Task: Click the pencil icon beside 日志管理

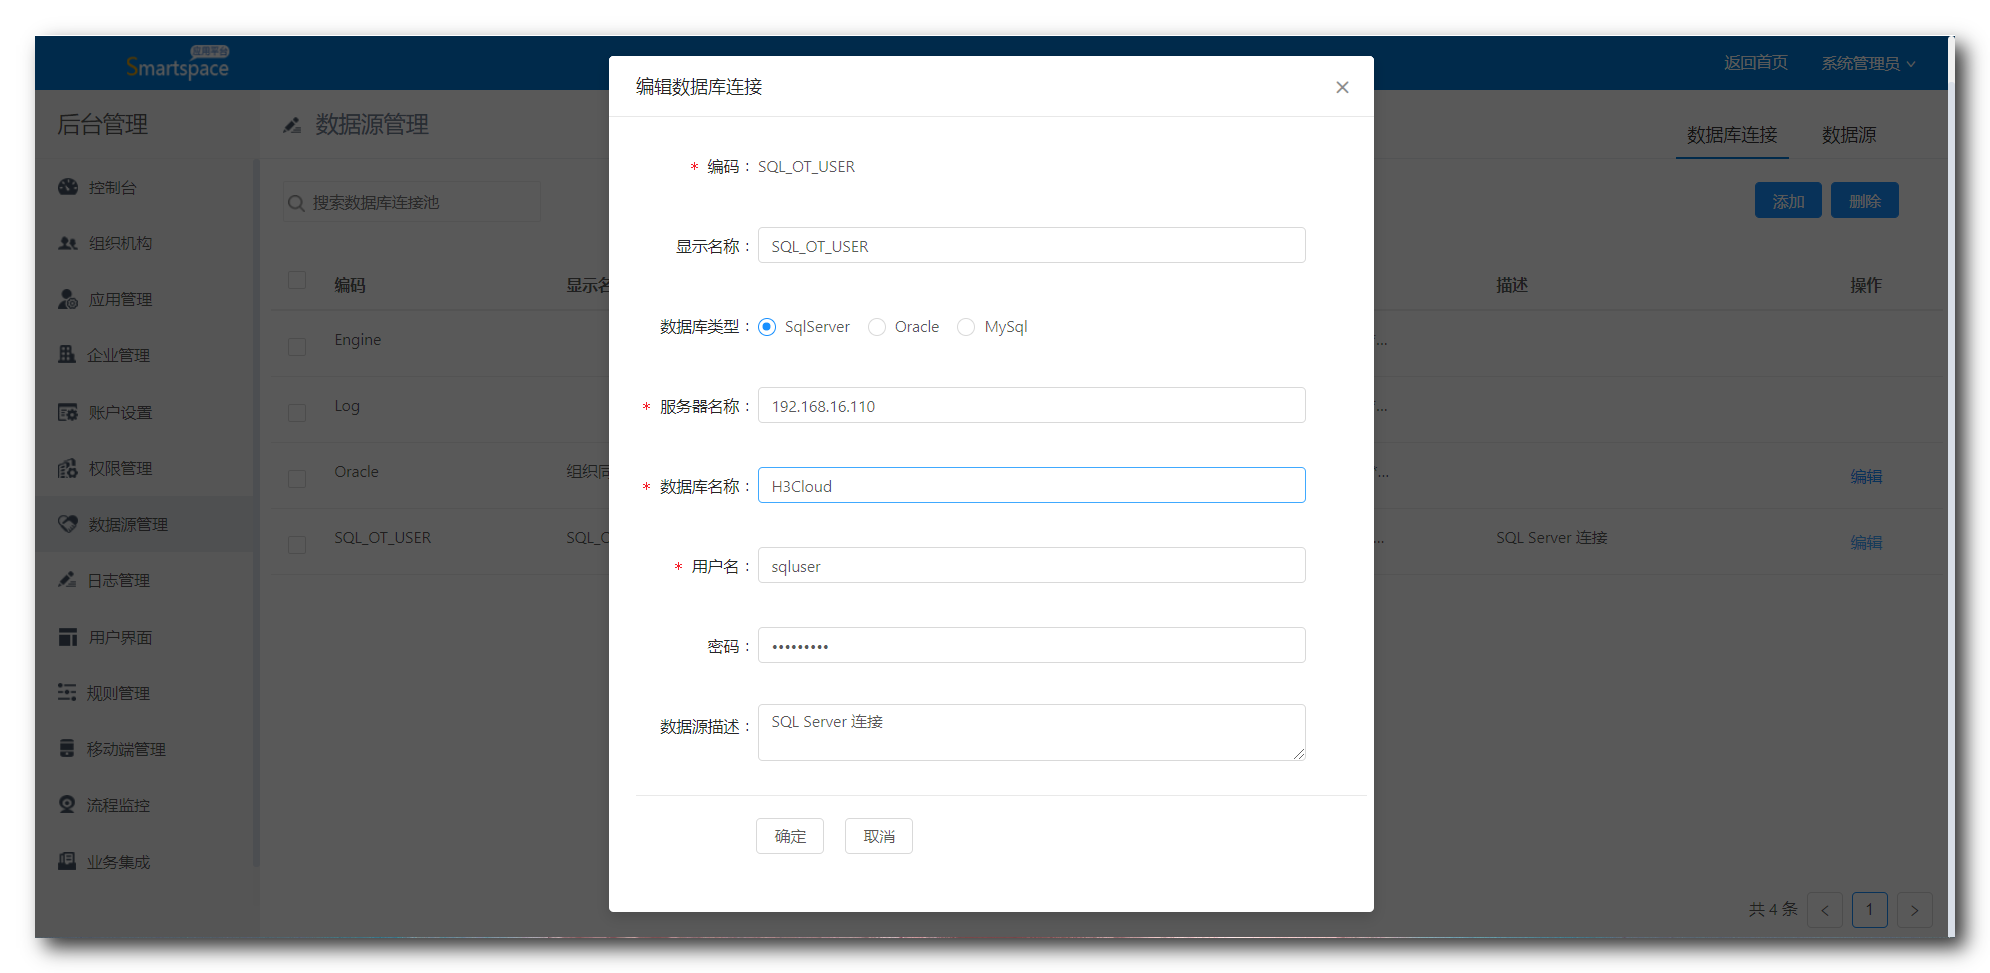Action: pos(67,580)
